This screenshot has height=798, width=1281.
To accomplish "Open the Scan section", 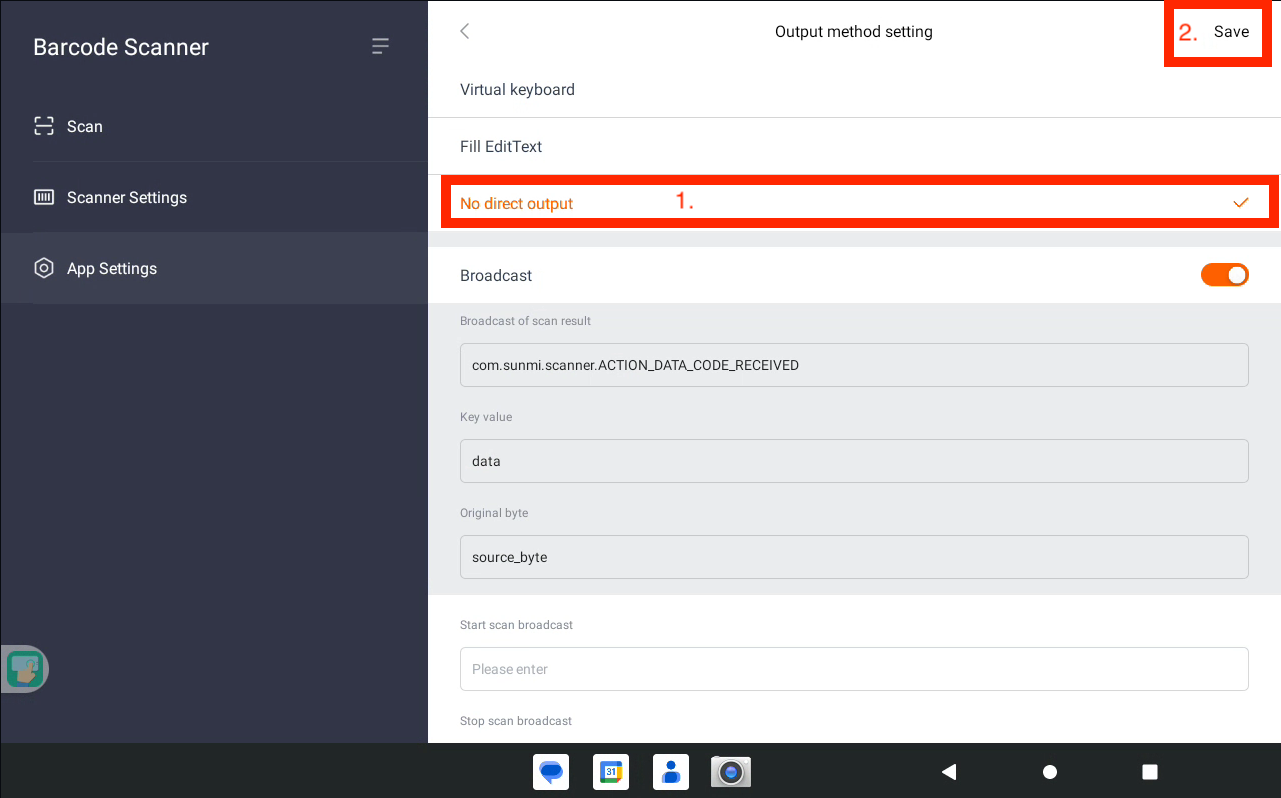I will (214, 126).
